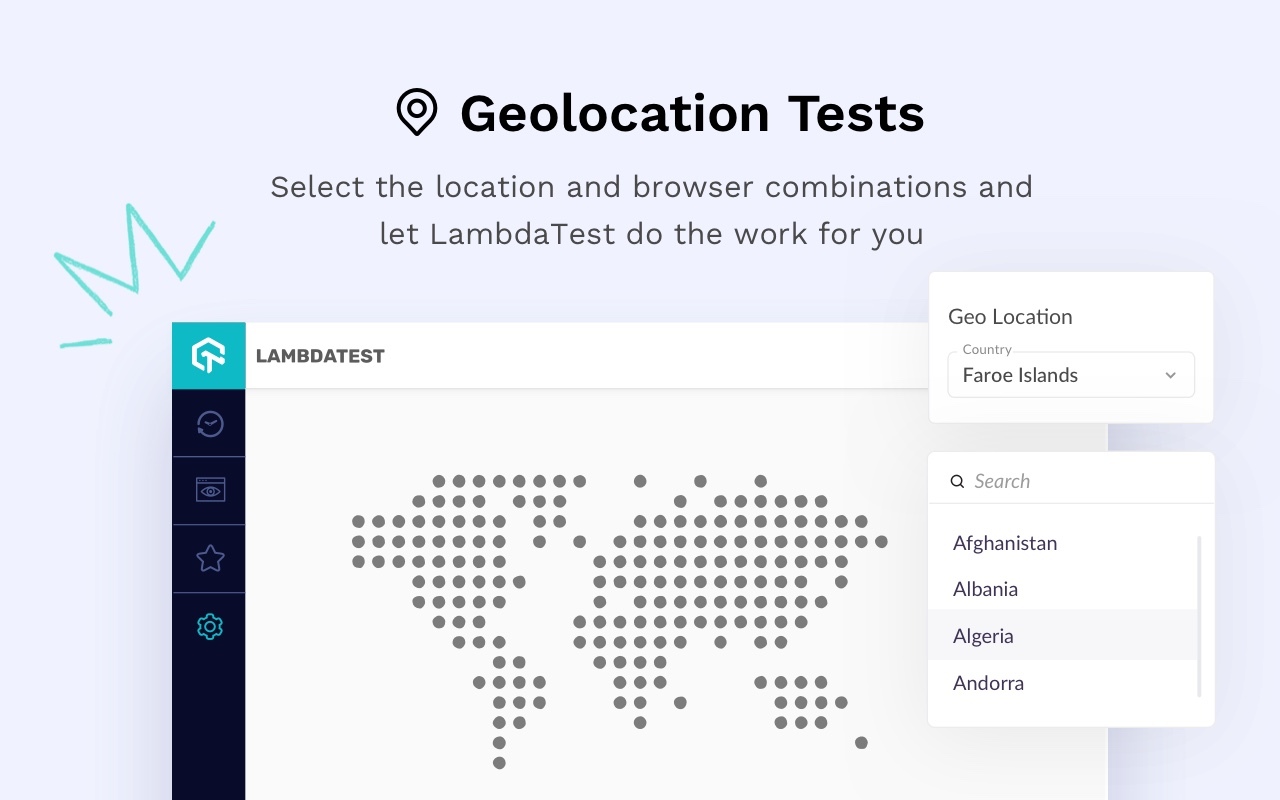Viewport: 1280px width, 800px height.
Task: Expand the country selector chevron arrow
Action: coord(1170,375)
